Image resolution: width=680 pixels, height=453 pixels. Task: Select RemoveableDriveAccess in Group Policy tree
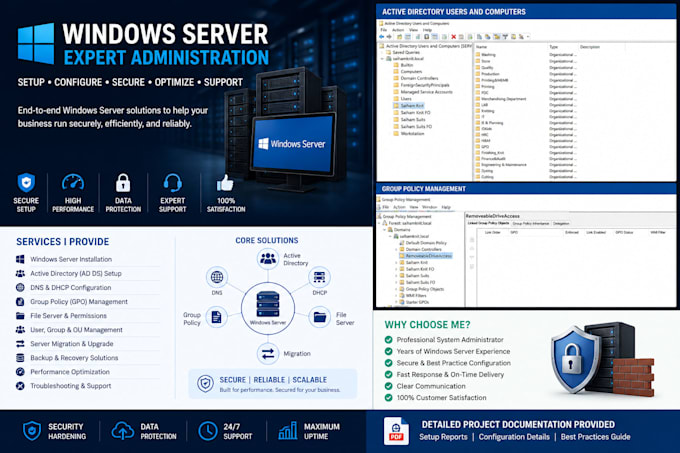(x=425, y=256)
